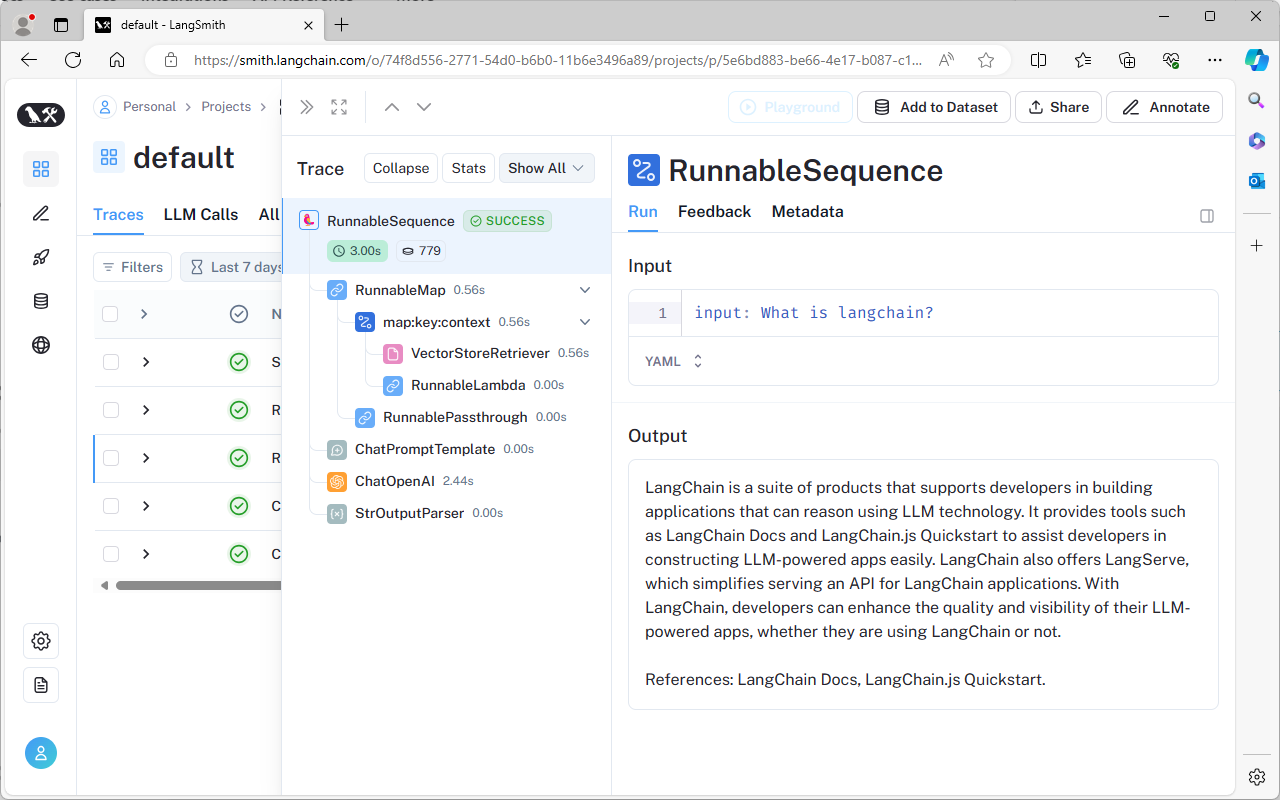Click the ChatPromptTemplate icon
1280x800 pixels.
337,449
